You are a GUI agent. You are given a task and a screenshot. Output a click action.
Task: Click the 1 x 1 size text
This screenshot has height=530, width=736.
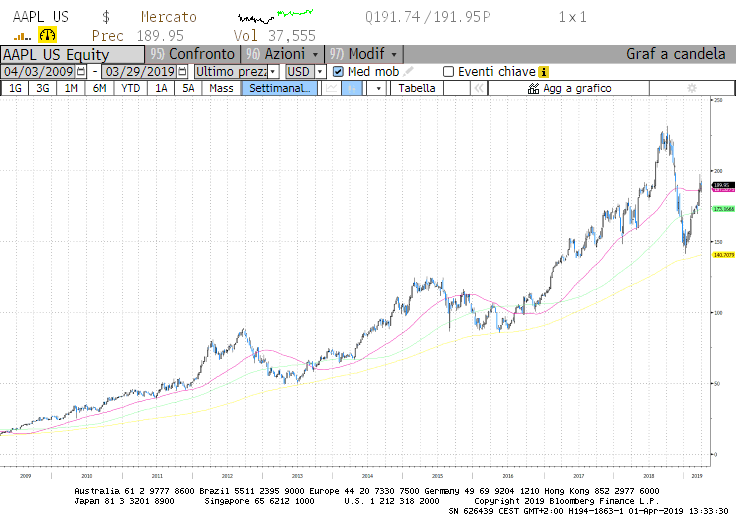pos(572,17)
